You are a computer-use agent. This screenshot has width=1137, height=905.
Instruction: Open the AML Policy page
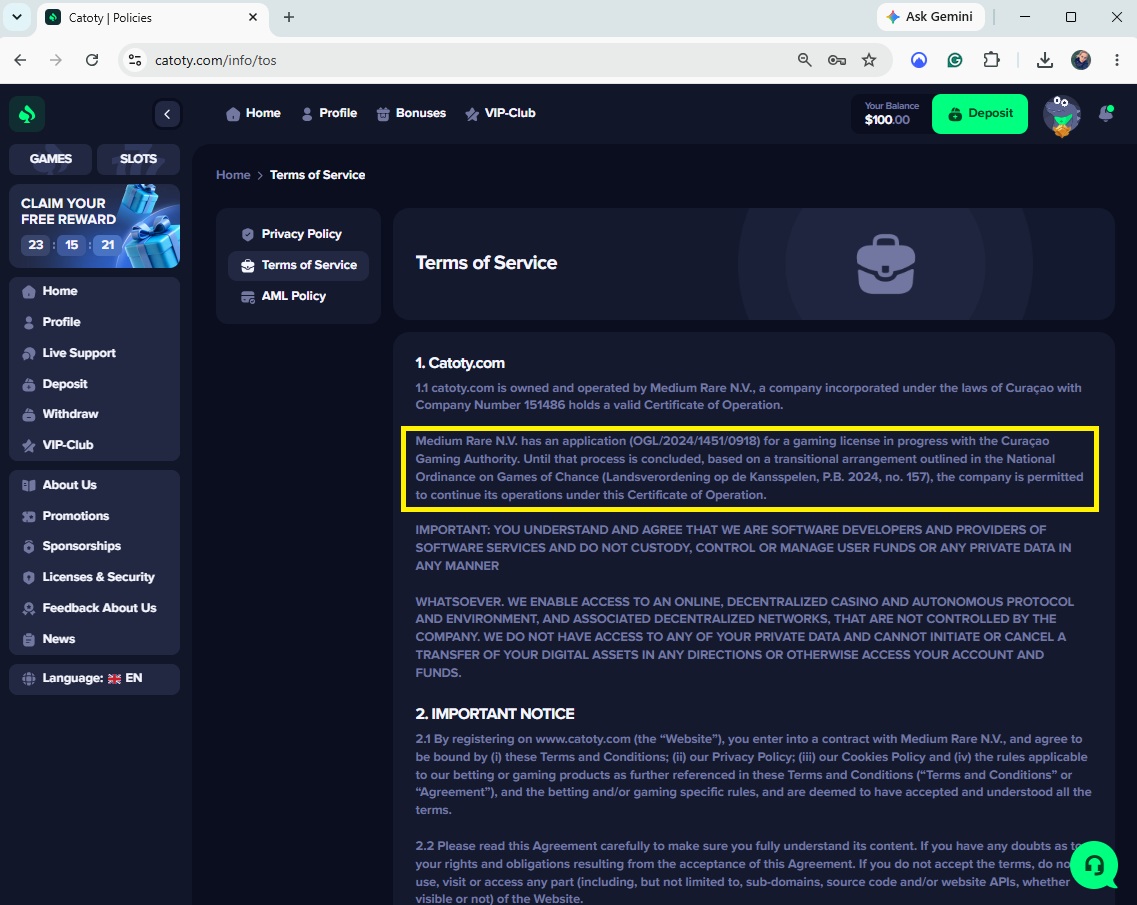[298, 296]
